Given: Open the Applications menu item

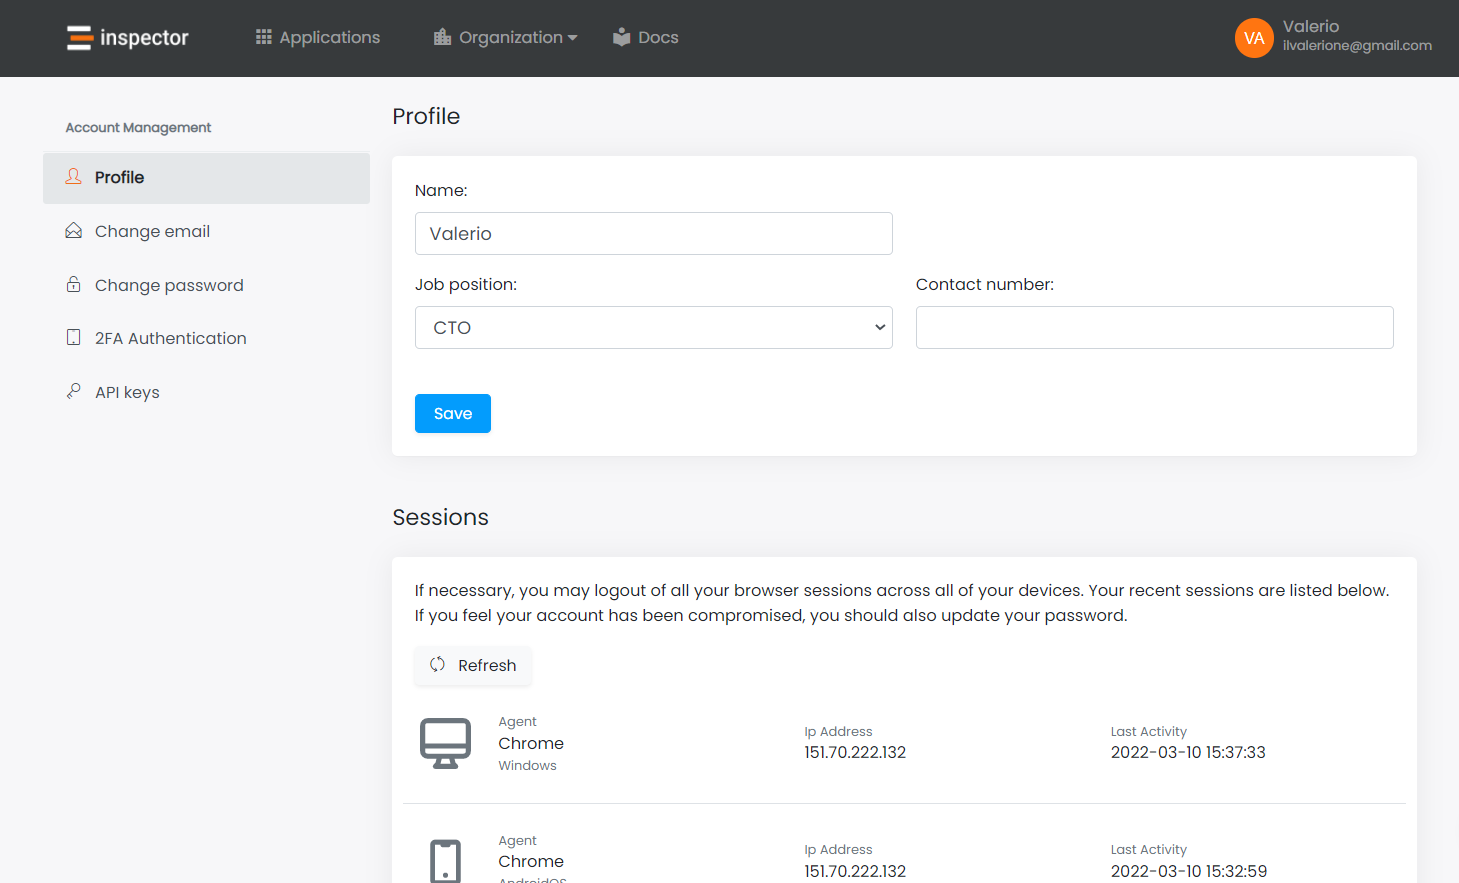Looking at the screenshot, I should (318, 37).
